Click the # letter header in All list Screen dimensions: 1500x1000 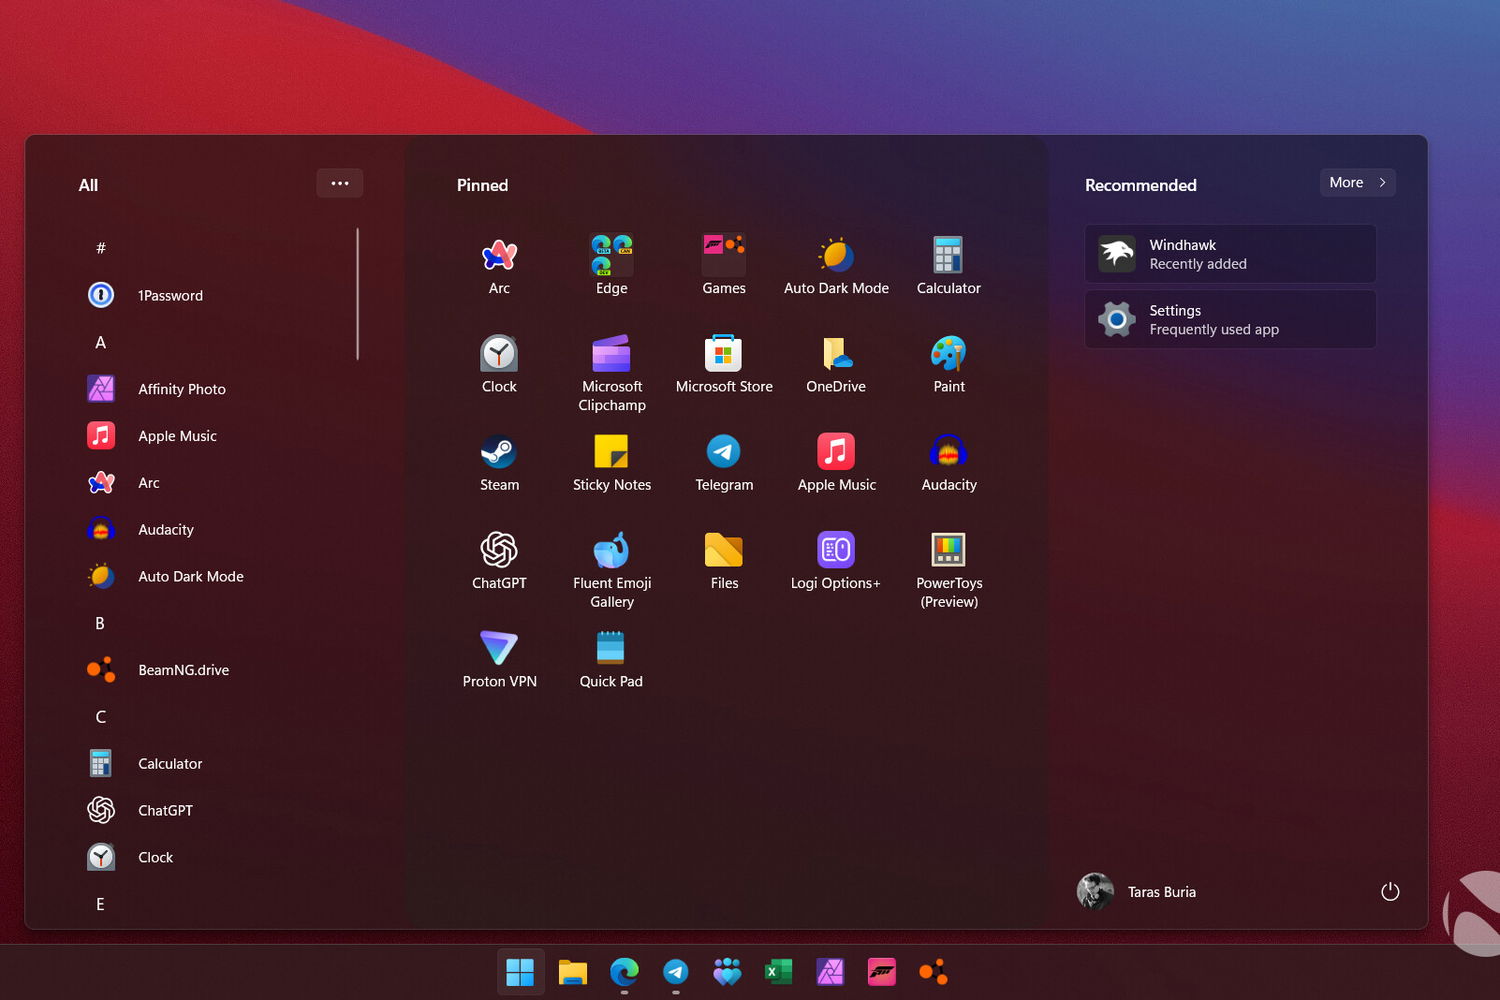click(x=100, y=248)
